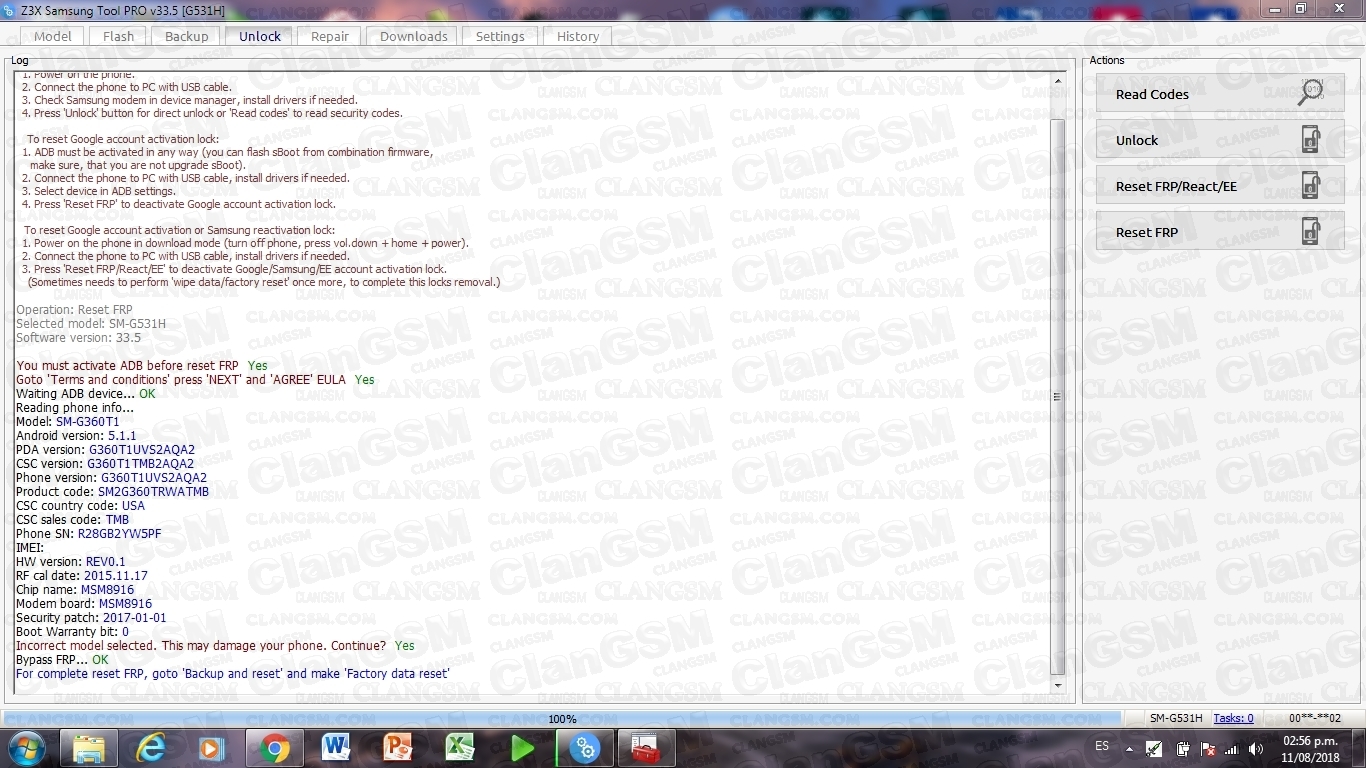The height and width of the screenshot is (768, 1366).
Task: Open Windows Media Player from the taskbar
Action: (210, 748)
